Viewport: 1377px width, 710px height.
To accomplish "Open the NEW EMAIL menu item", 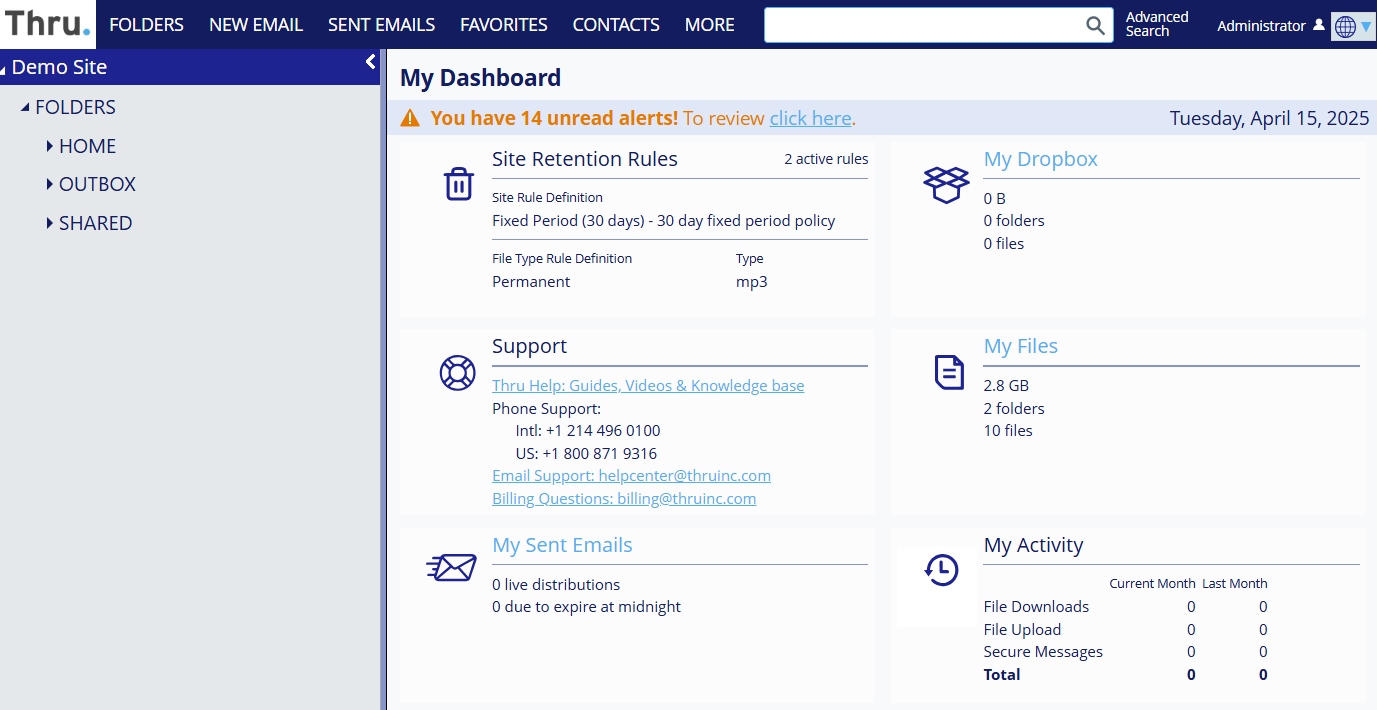I will tap(256, 25).
